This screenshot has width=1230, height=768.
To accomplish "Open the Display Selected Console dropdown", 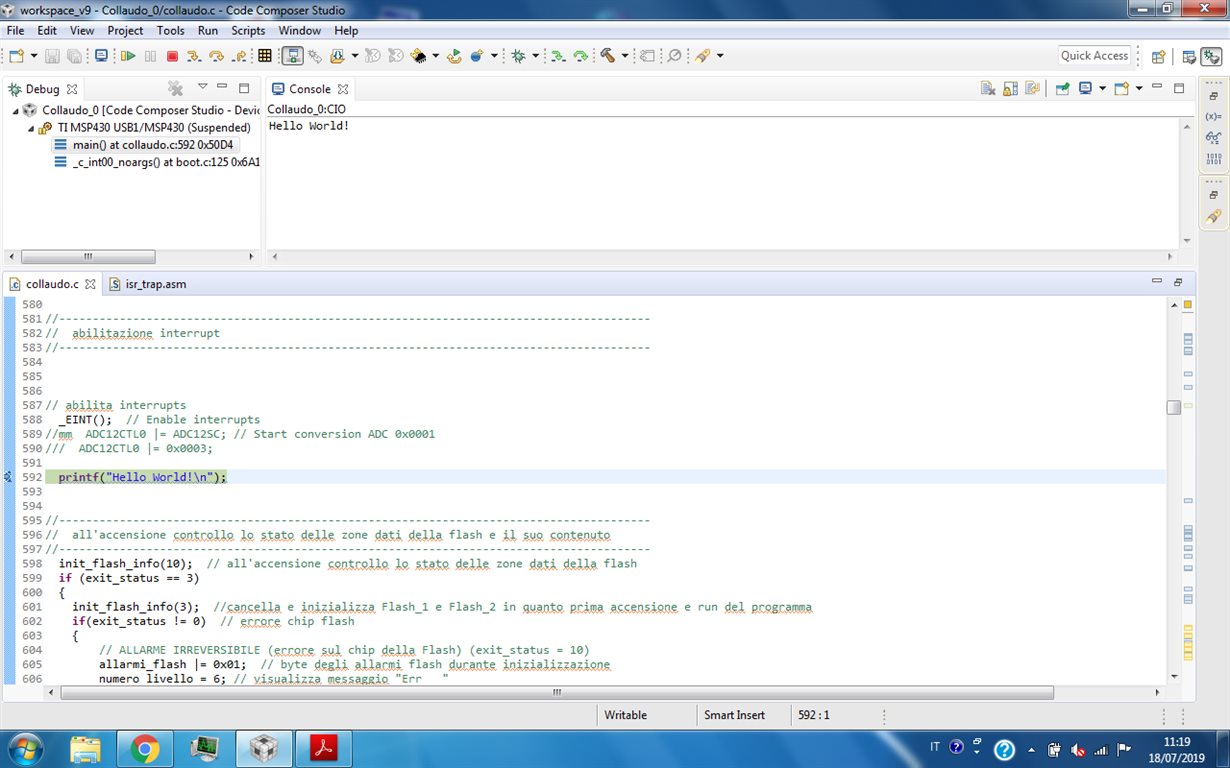I will point(1102,88).
